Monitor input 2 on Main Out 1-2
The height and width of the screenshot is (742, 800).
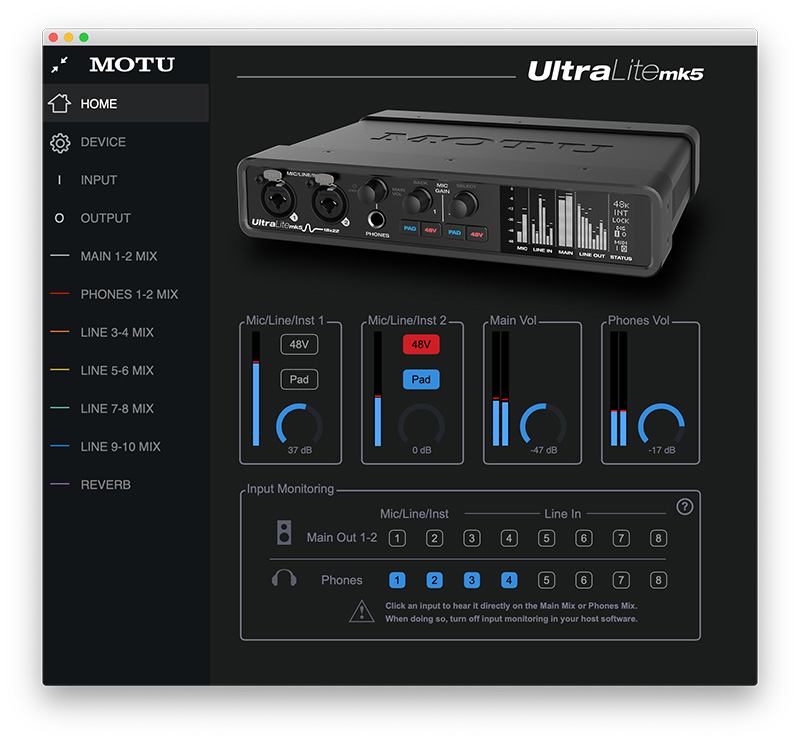pos(434,538)
